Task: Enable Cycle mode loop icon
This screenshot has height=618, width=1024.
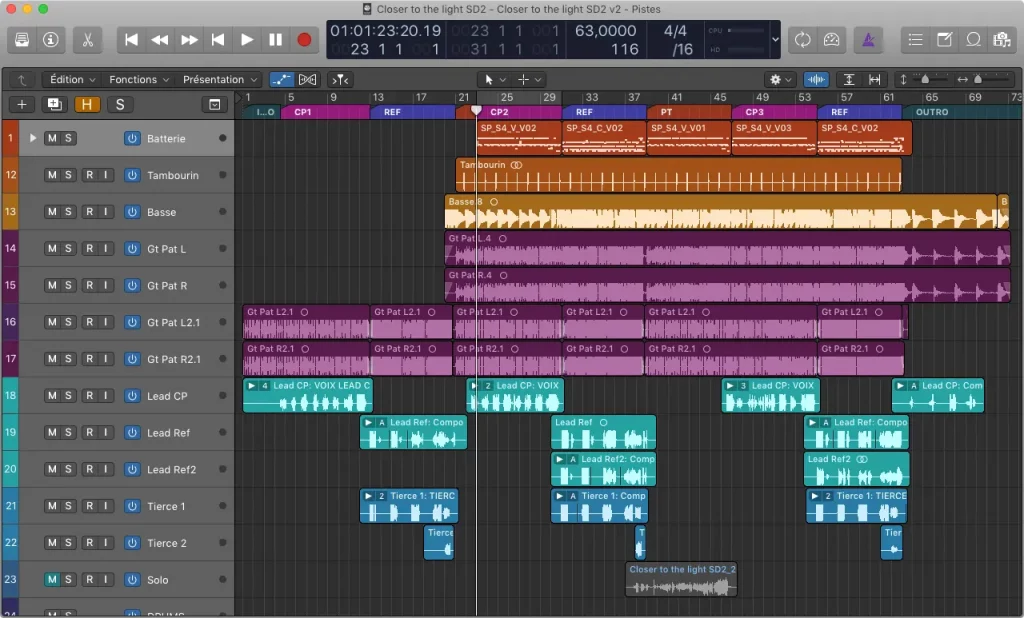Action: click(802, 40)
